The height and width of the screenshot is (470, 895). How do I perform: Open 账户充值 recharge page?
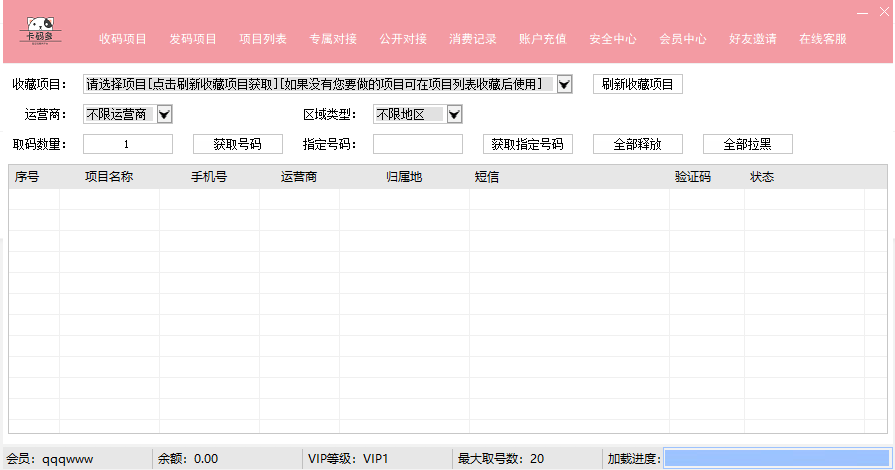(543, 39)
